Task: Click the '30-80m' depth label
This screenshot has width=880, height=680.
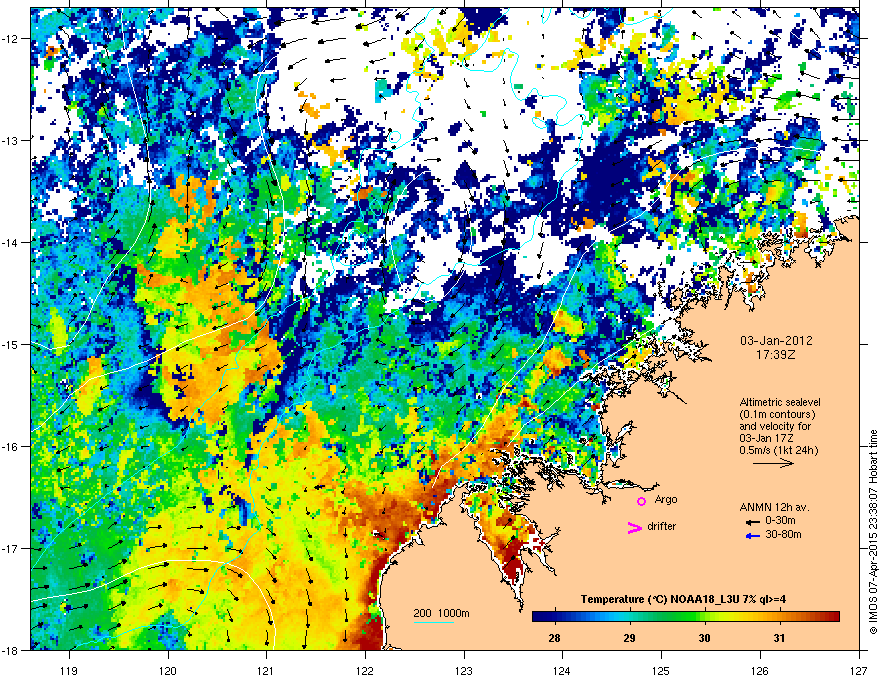Action: click(x=783, y=534)
